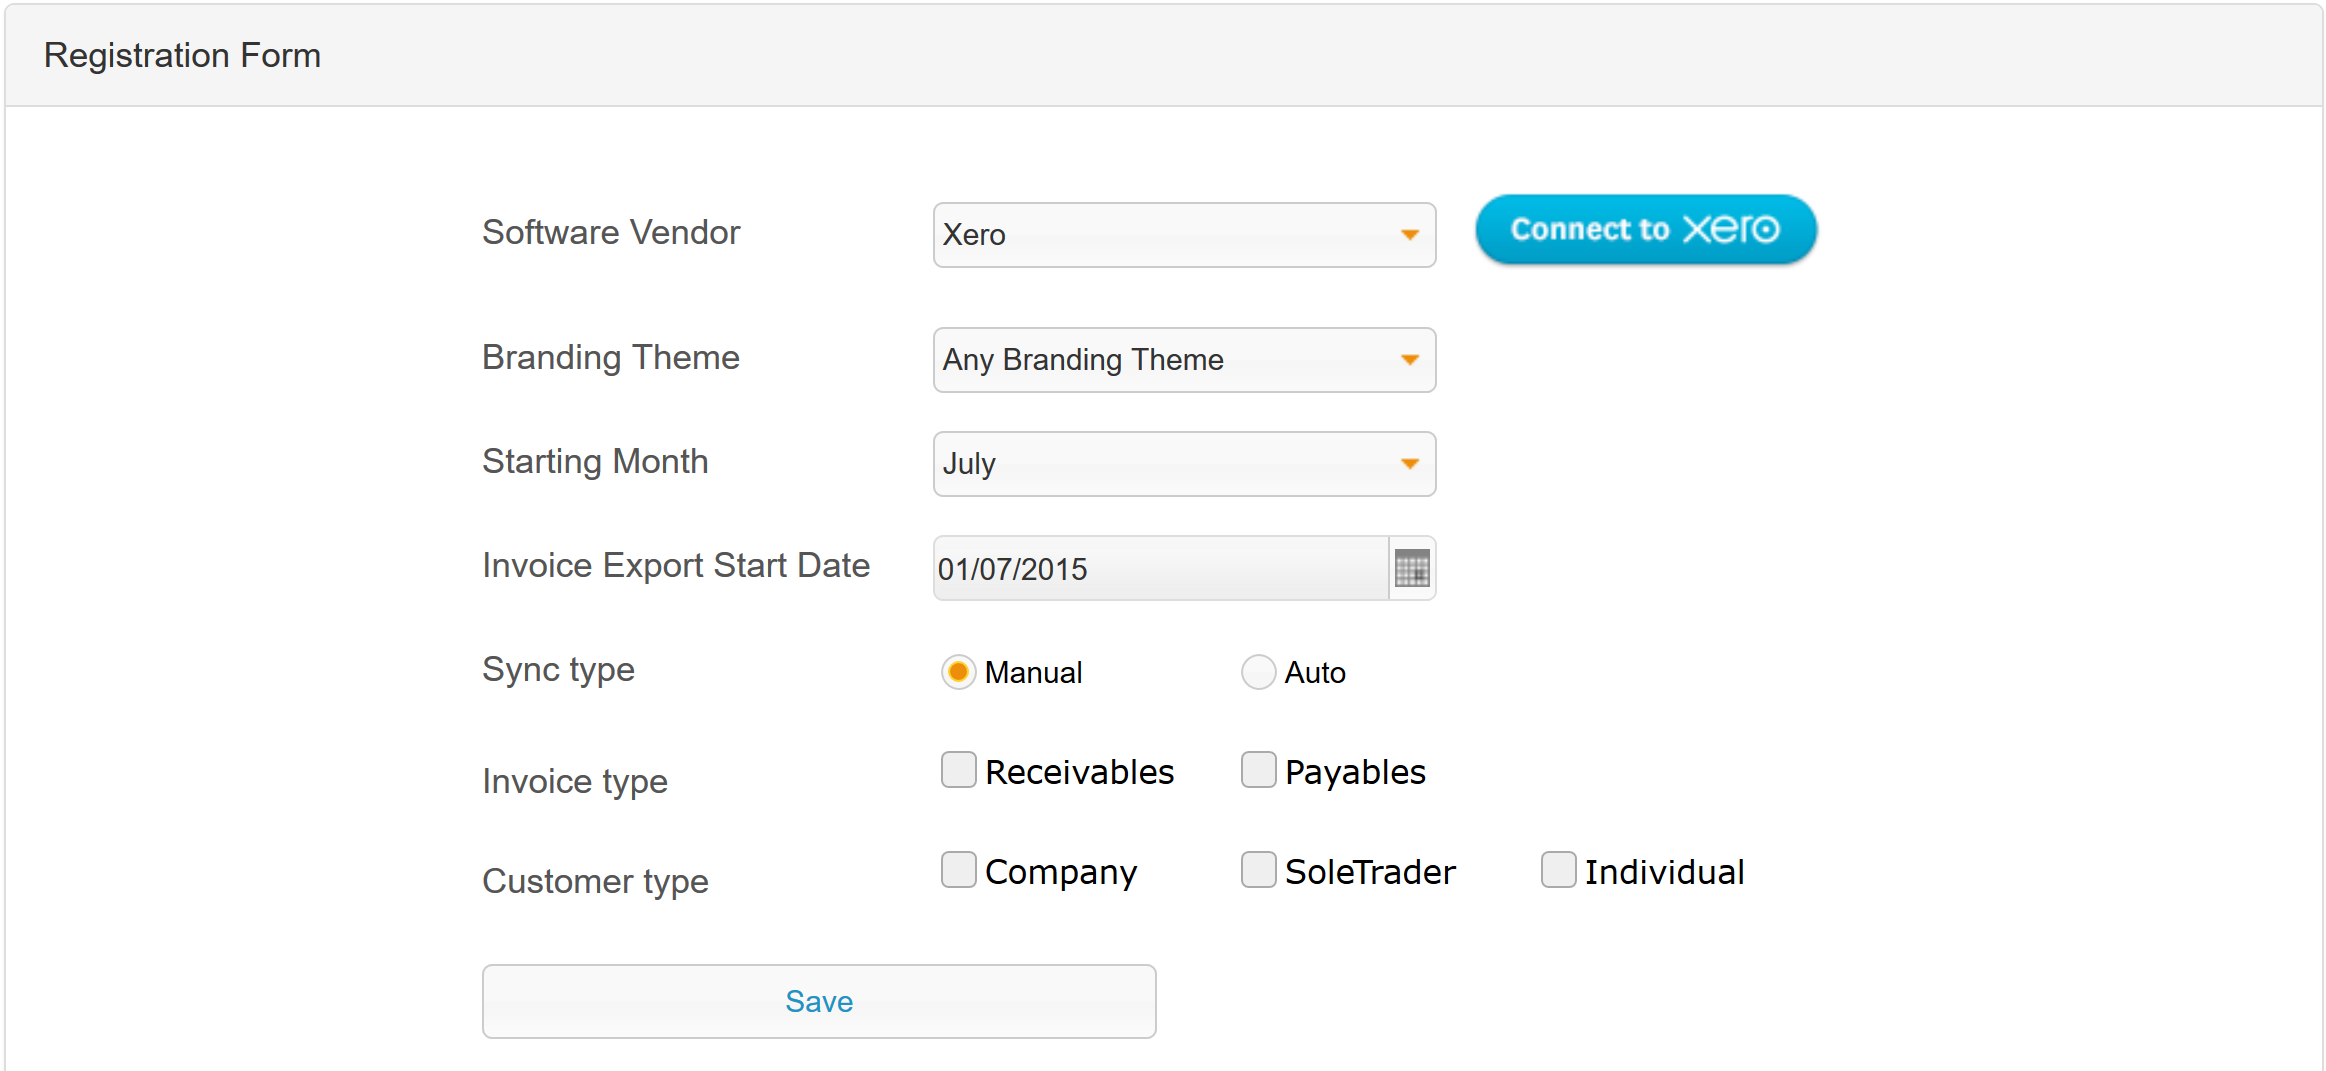The height and width of the screenshot is (1071, 2326).
Task: Click the Software Vendor label
Action: (611, 232)
